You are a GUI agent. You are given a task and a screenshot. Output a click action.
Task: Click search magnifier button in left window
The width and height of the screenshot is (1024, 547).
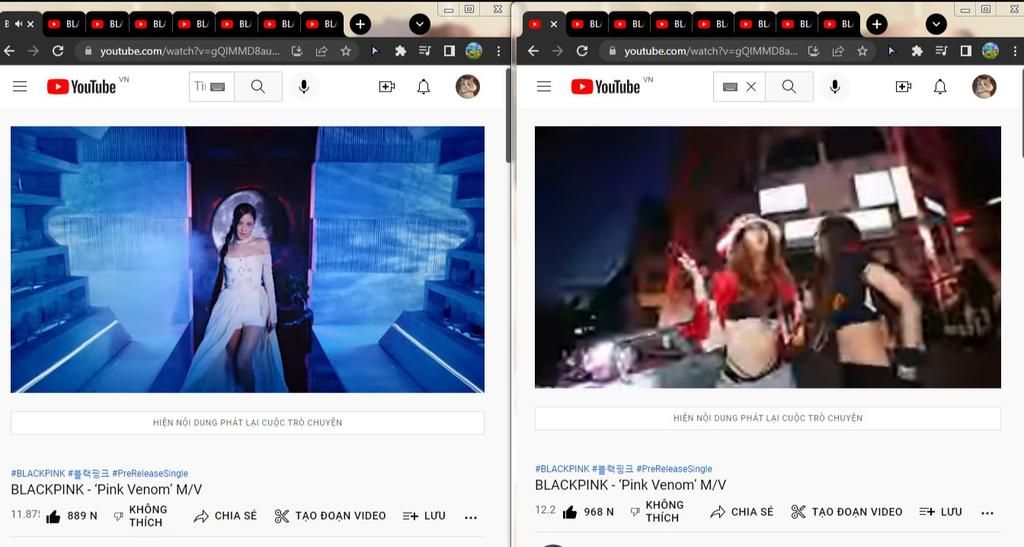pyautogui.click(x=258, y=86)
